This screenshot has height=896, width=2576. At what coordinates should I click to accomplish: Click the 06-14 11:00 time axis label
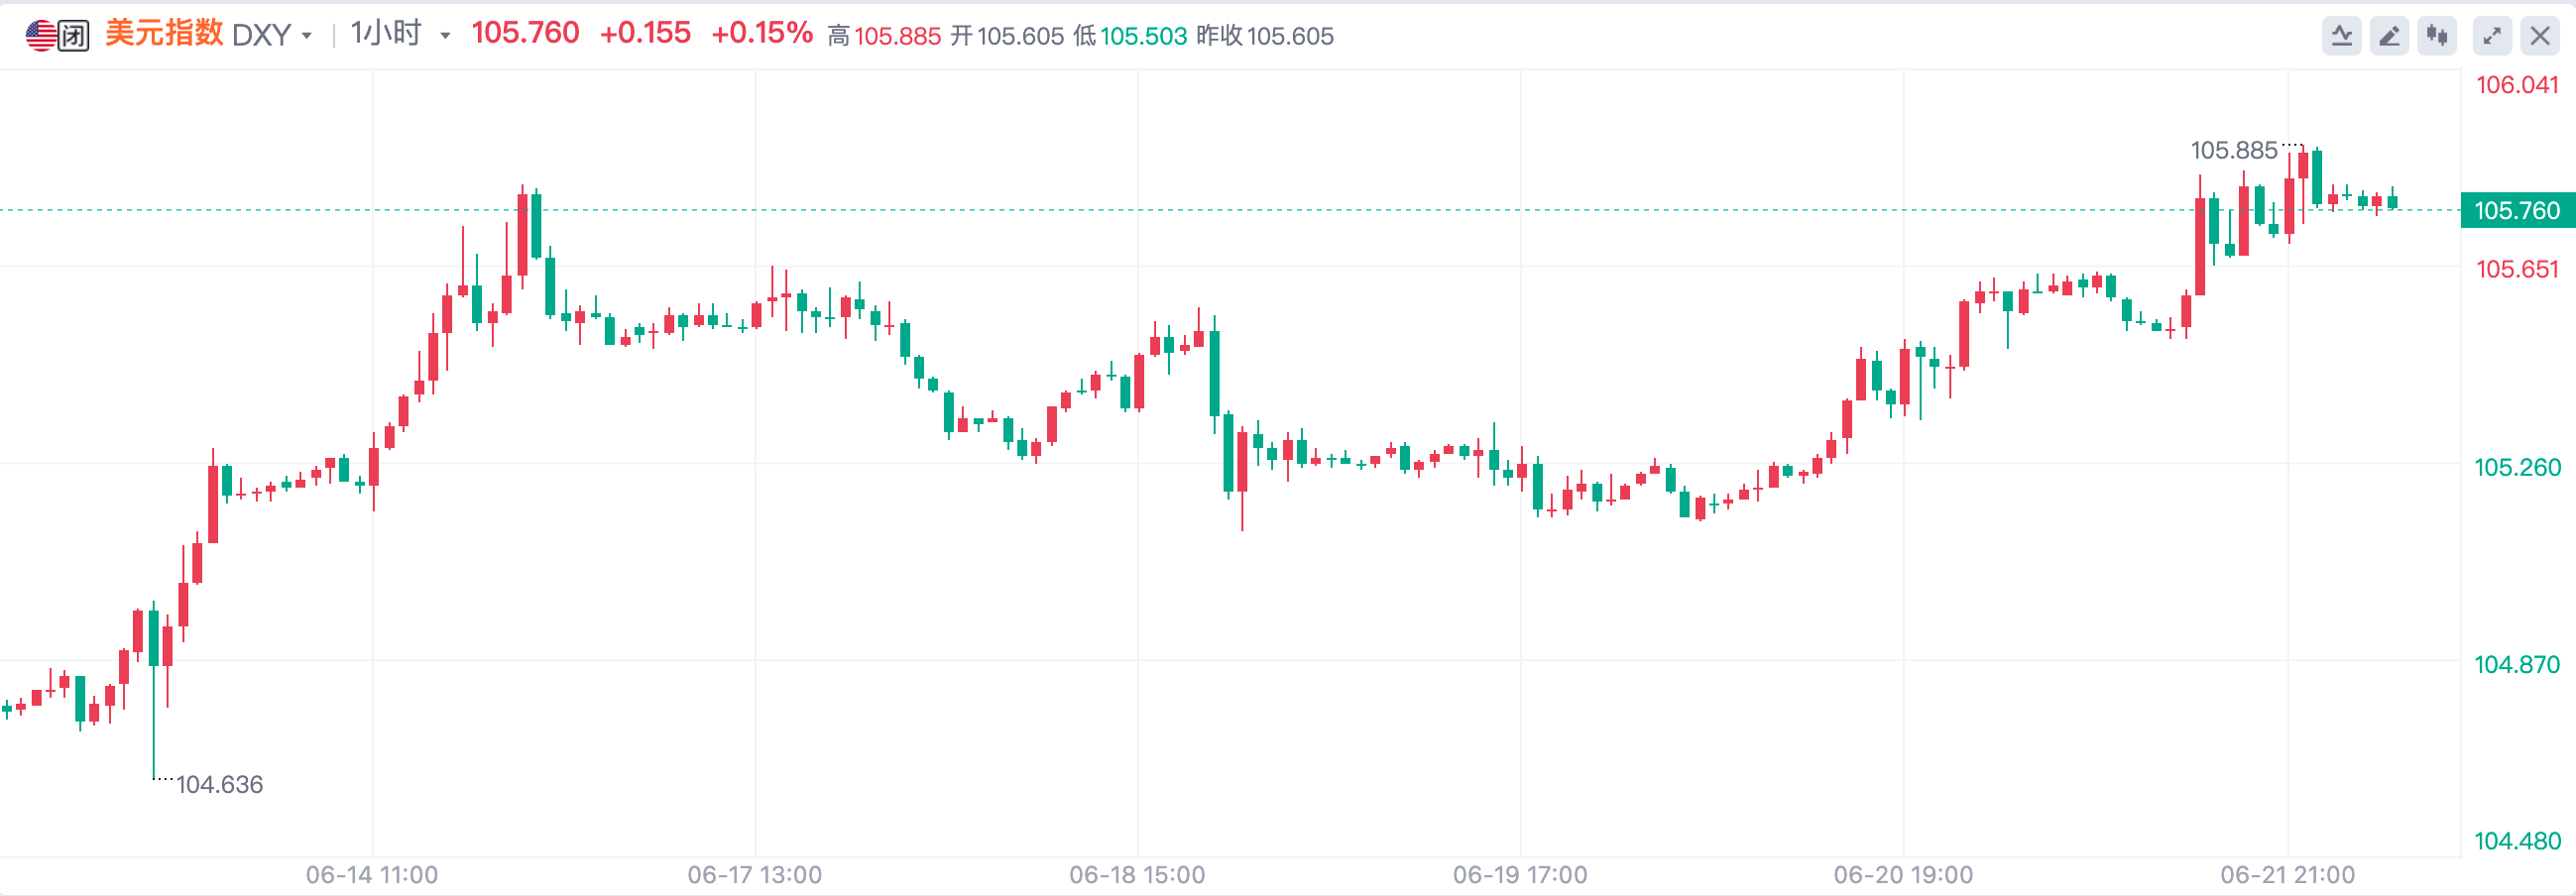[372, 875]
